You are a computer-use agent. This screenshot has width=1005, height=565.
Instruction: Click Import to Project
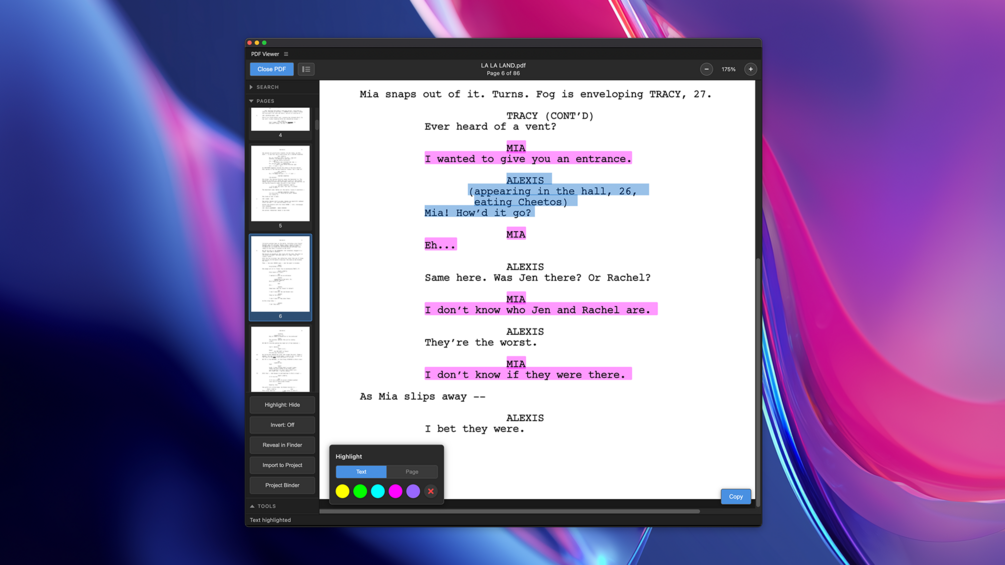click(x=282, y=465)
